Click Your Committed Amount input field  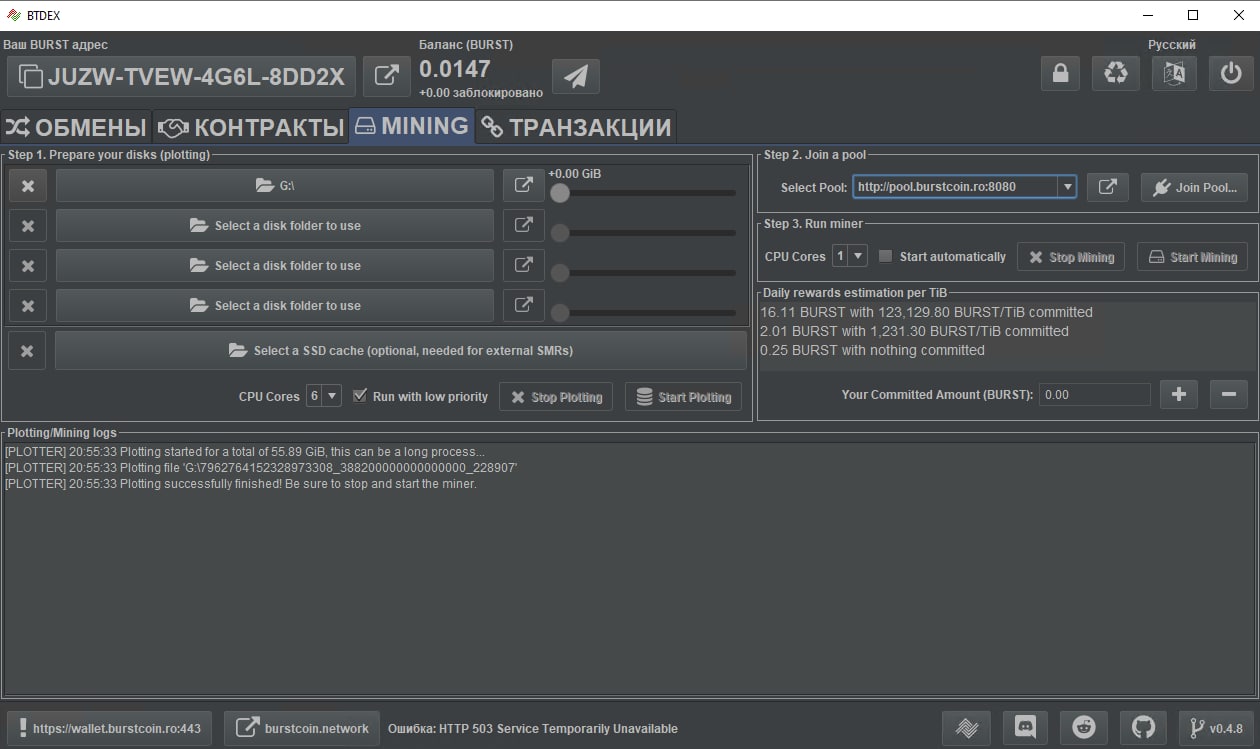pos(1094,395)
